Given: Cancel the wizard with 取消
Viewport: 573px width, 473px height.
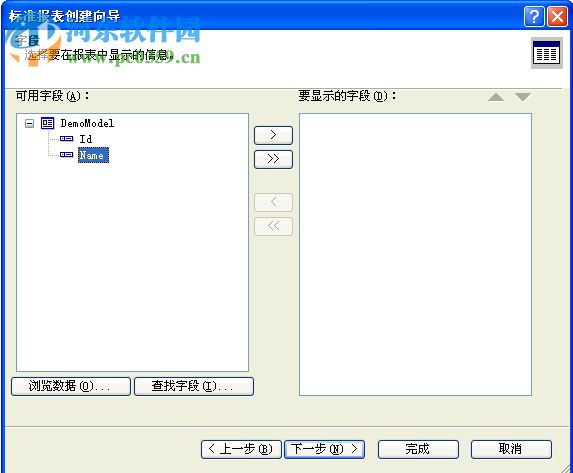Looking at the screenshot, I should [511, 449].
